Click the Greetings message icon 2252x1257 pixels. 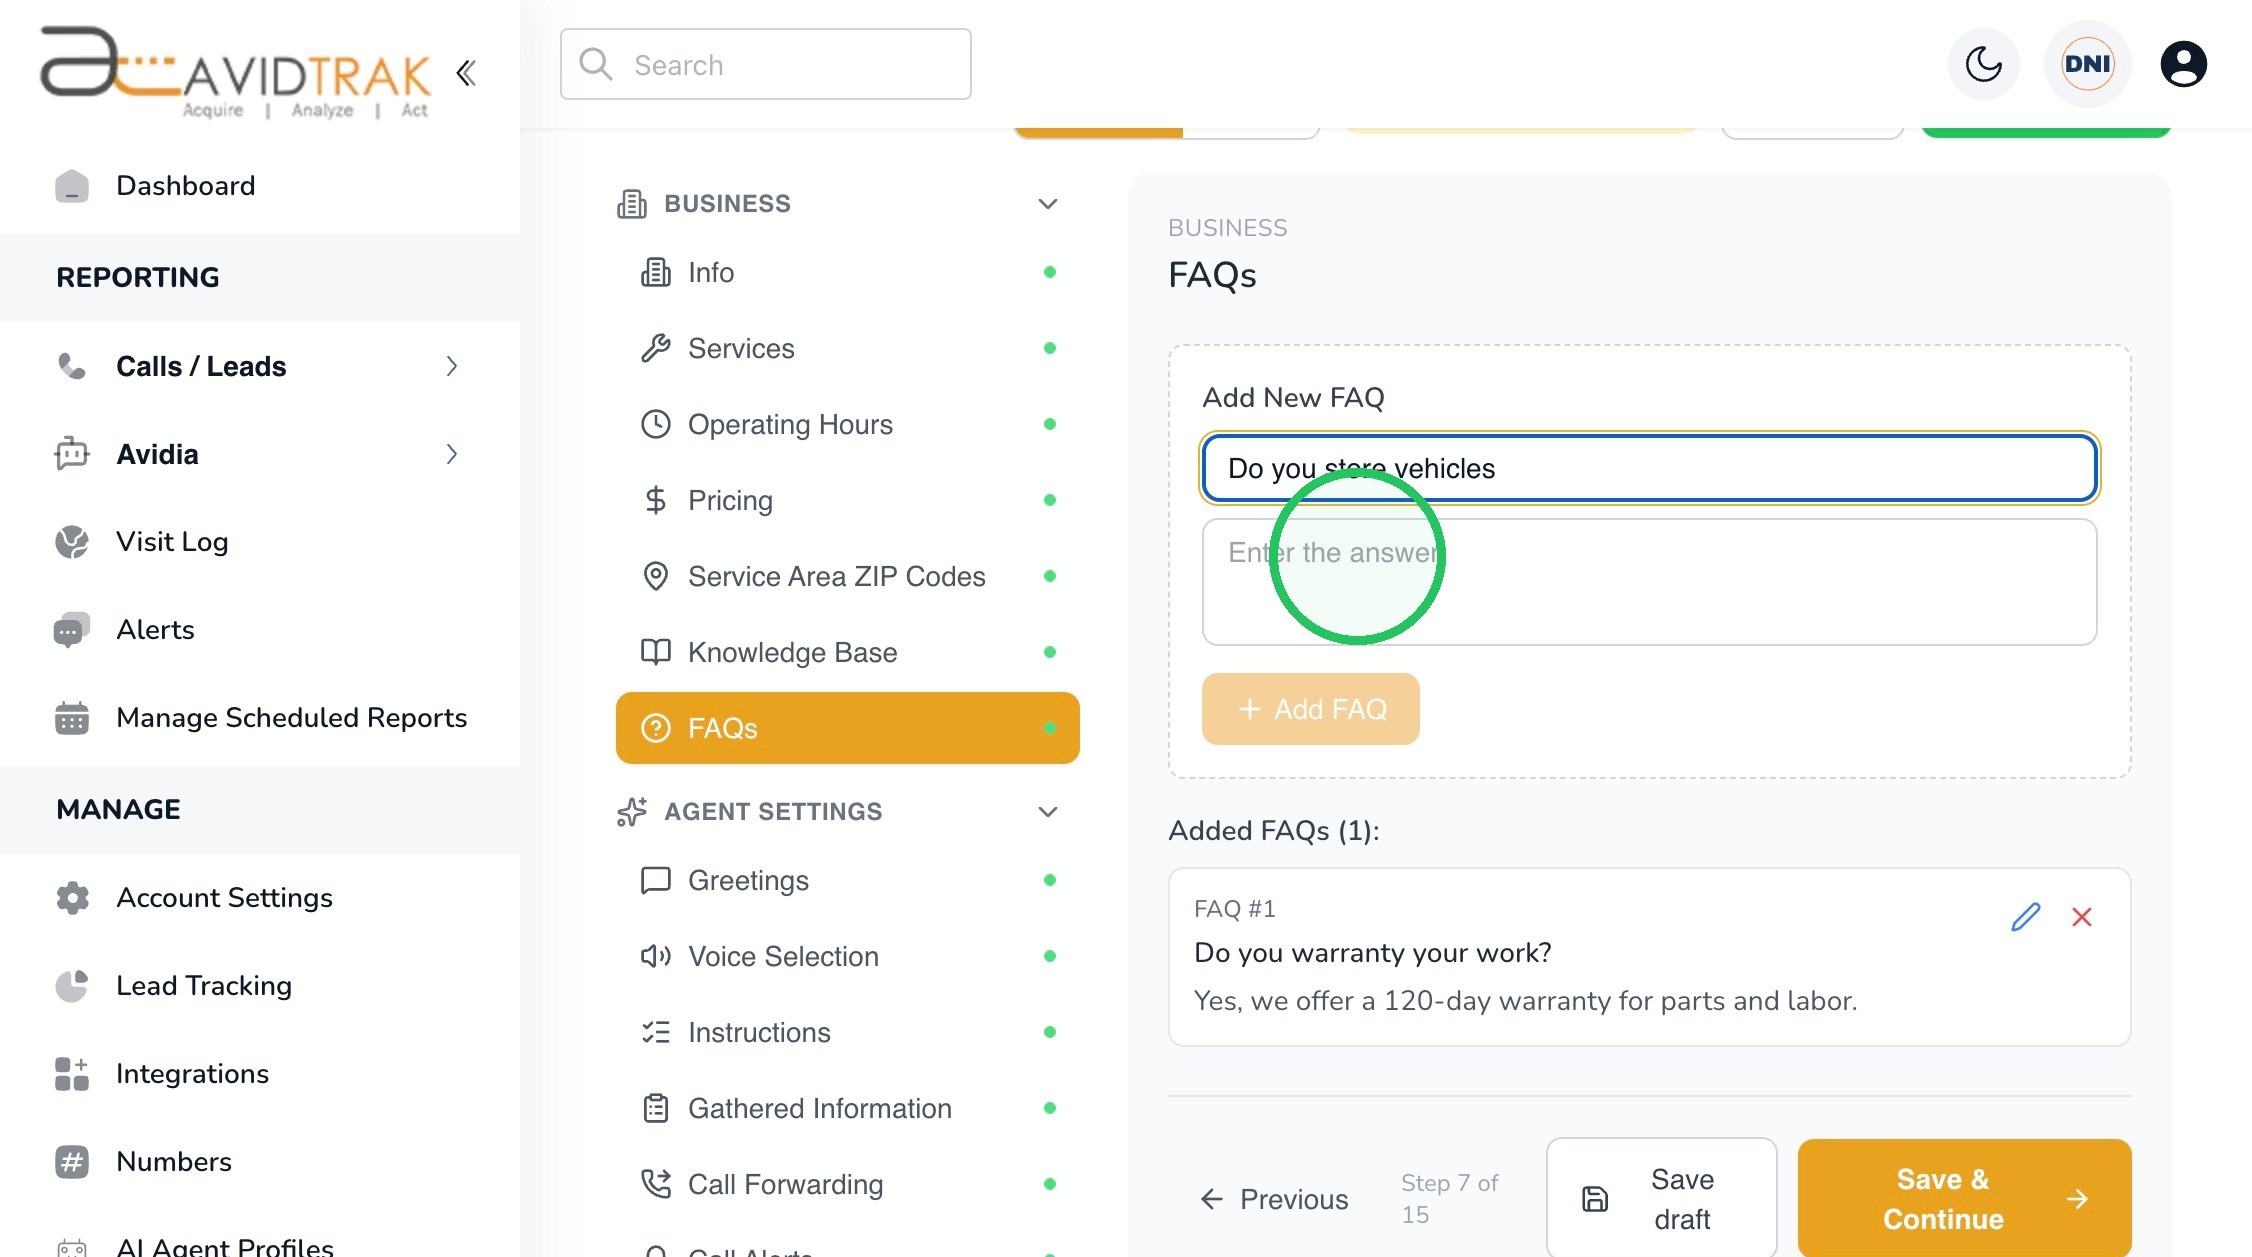pyautogui.click(x=655, y=880)
